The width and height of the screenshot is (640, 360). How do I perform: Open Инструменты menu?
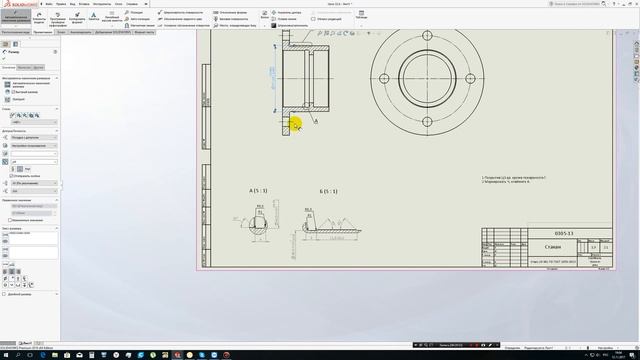tap(102, 4)
